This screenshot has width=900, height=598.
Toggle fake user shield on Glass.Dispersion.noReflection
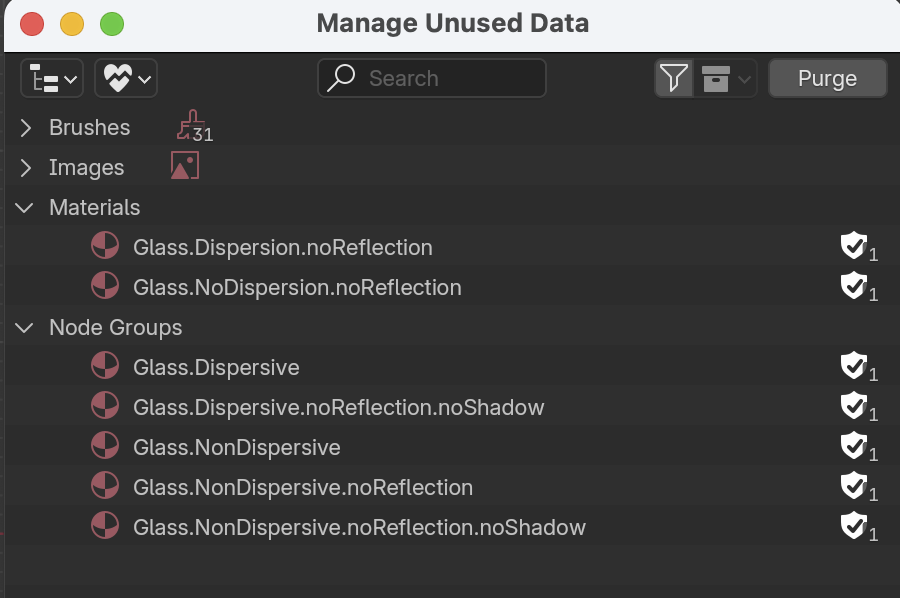[x=853, y=246]
